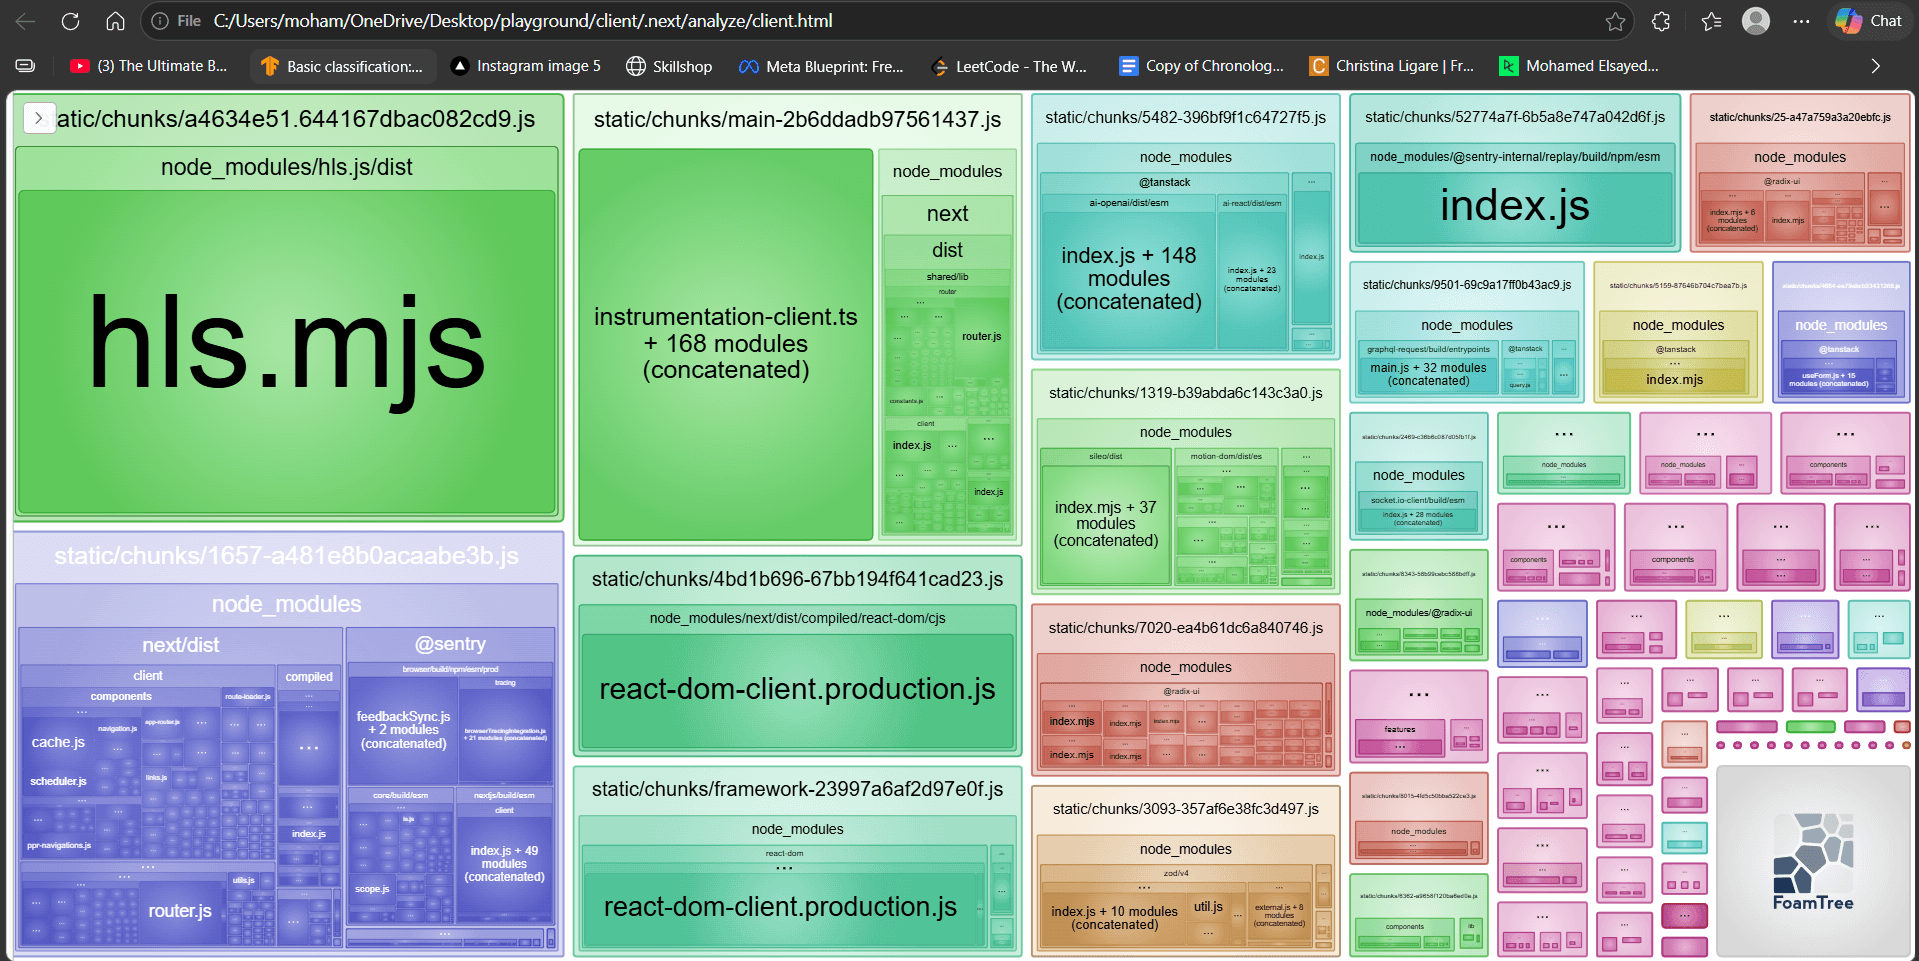This screenshot has height=961, width=1919.
Task: Click chunk 4bd1b696-67bb194f641cad23.js title
Action: click(x=797, y=579)
